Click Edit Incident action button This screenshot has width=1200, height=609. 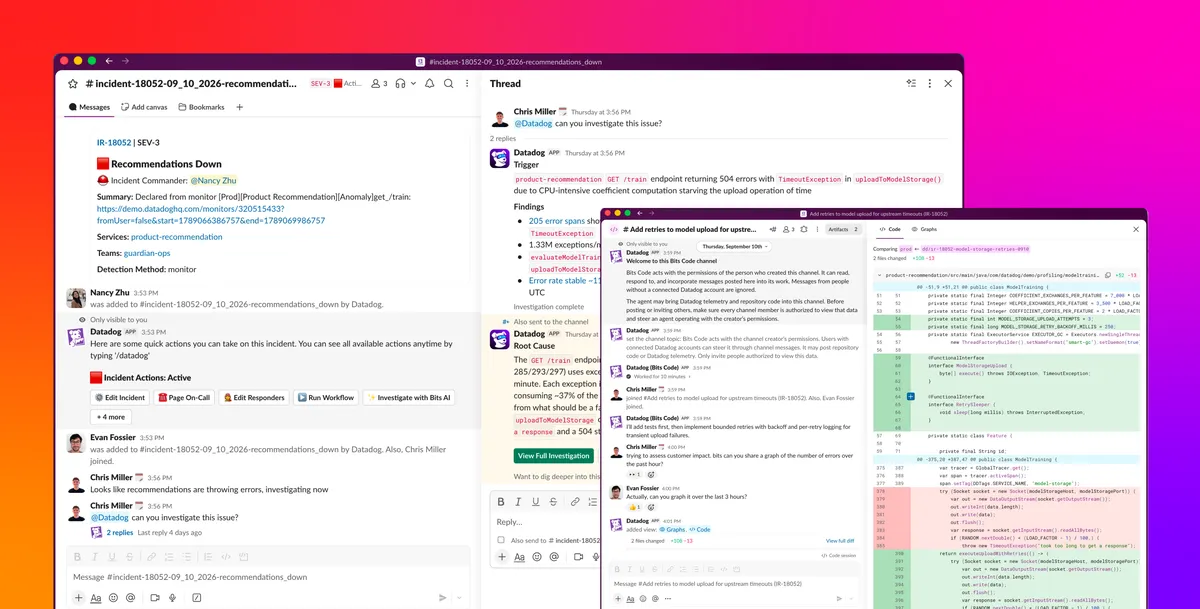coord(120,397)
